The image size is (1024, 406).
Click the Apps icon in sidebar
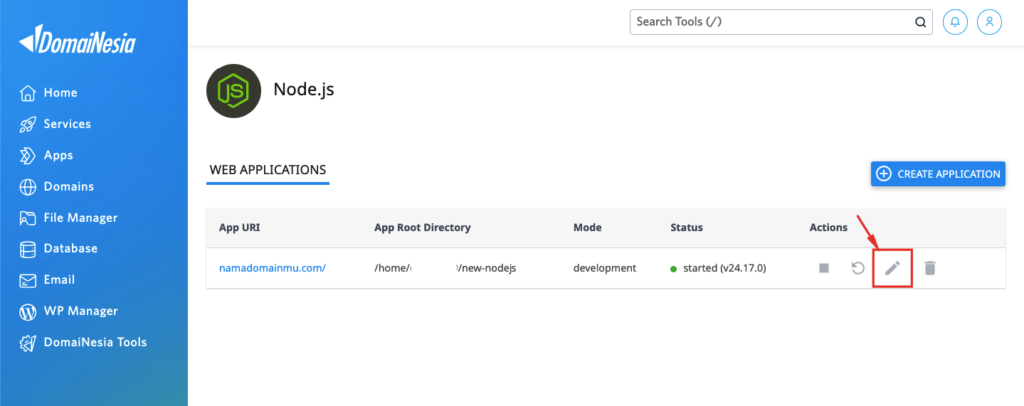click(27, 155)
